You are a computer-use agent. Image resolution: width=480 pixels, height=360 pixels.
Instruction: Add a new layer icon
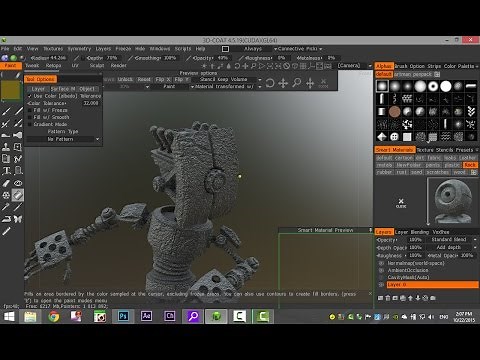coord(380,298)
